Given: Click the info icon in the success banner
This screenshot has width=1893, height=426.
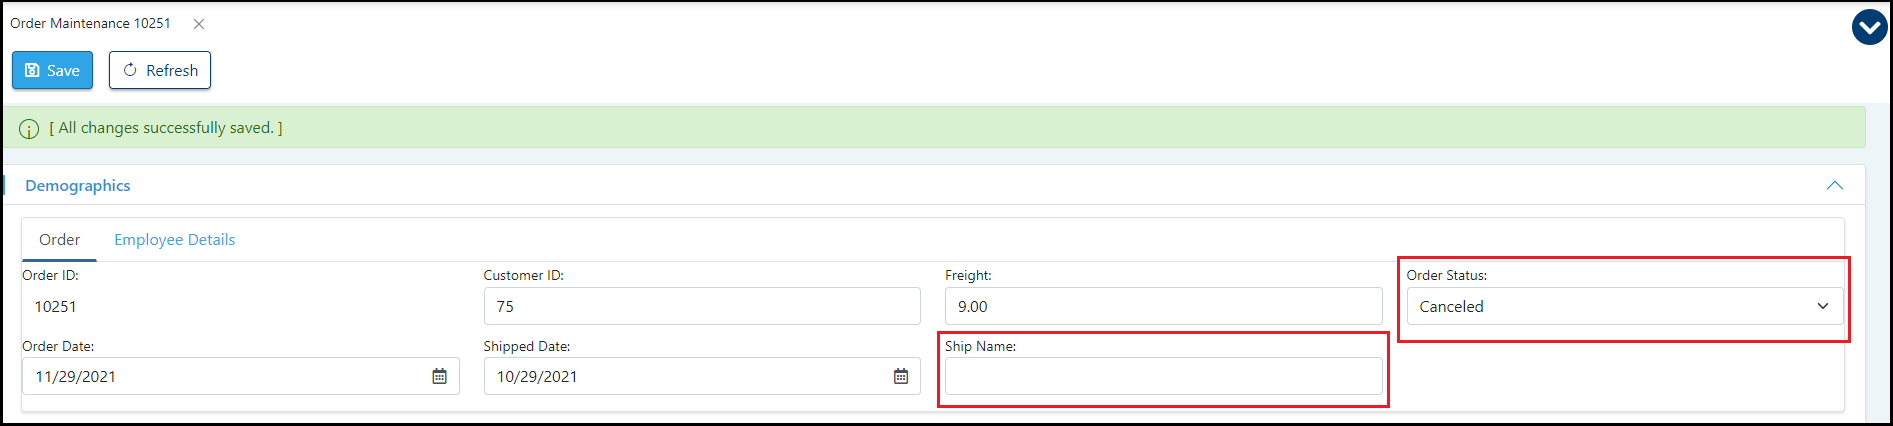Looking at the screenshot, I should tap(29, 129).
